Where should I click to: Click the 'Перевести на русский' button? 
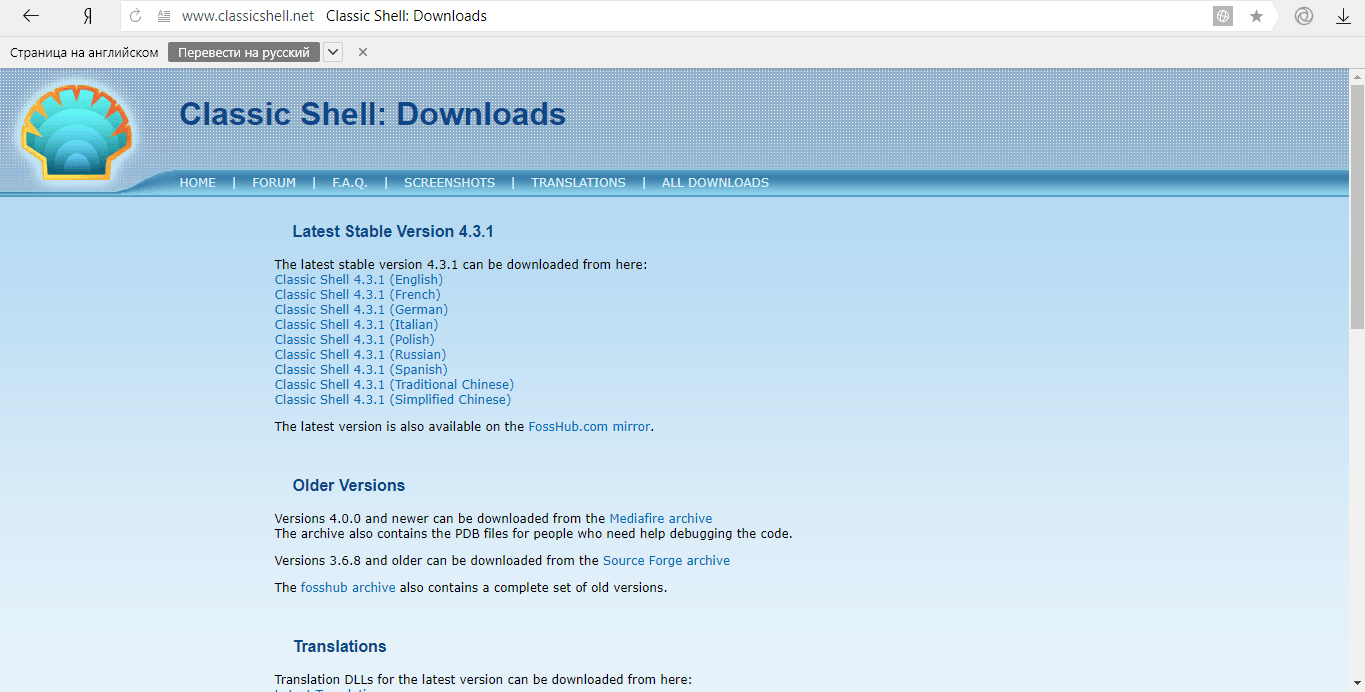244,52
